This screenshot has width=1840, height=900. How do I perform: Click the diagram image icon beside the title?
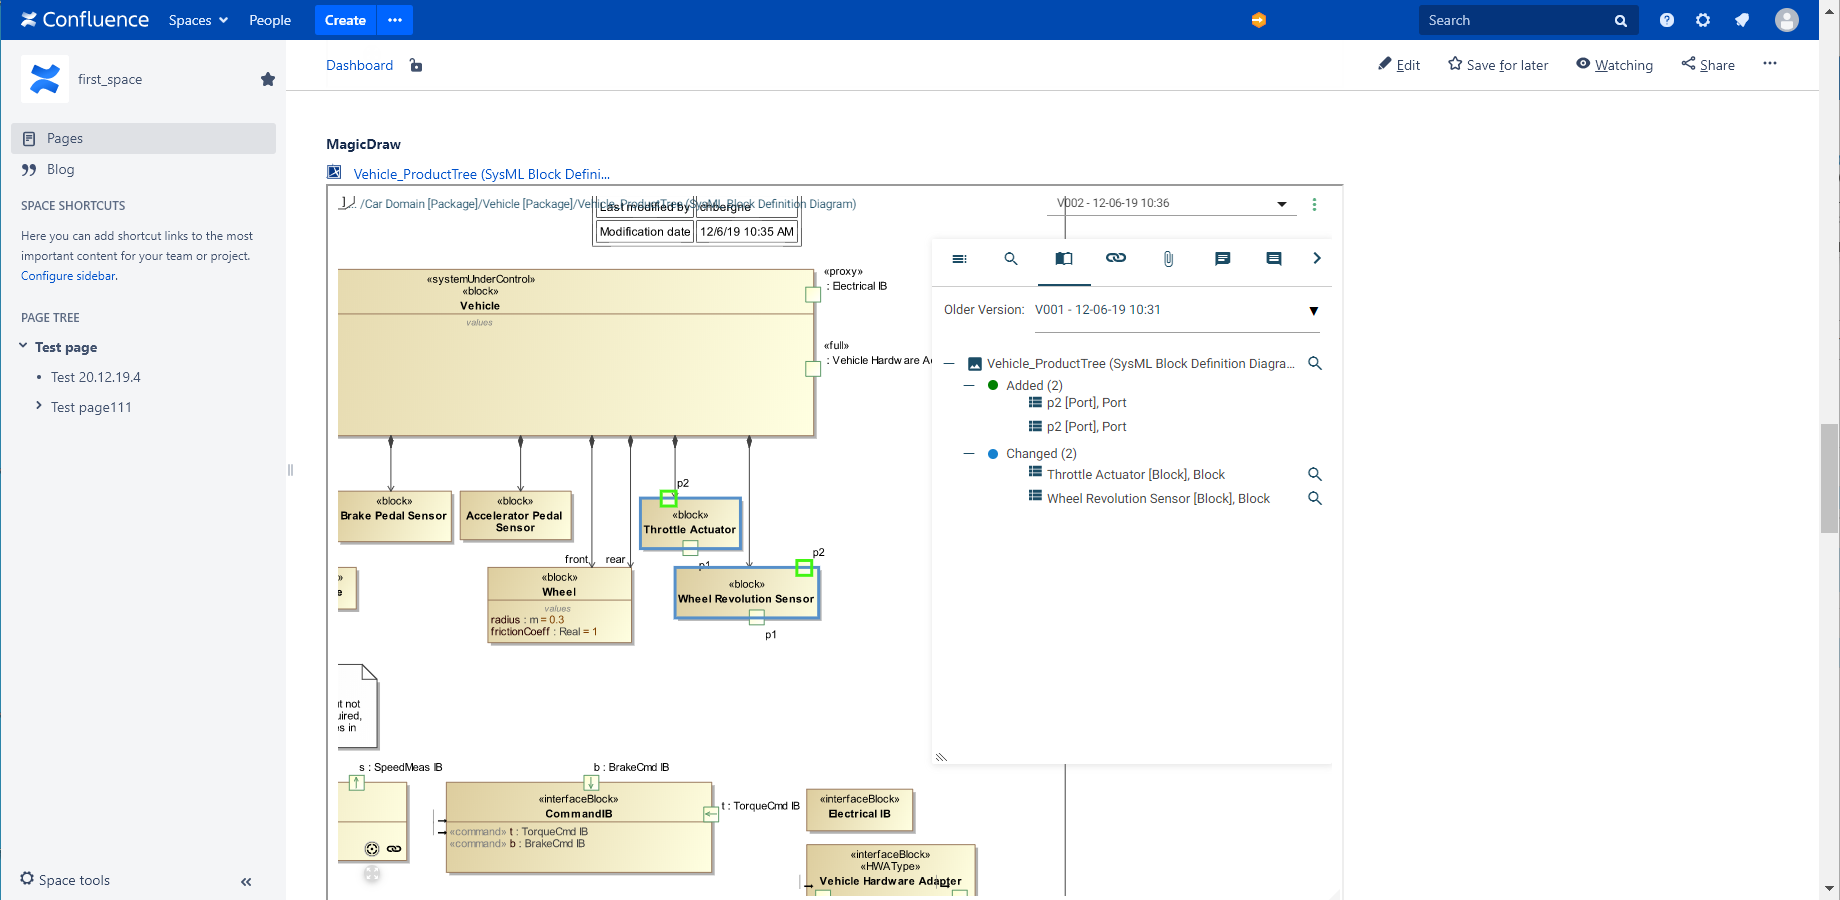click(x=334, y=172)
